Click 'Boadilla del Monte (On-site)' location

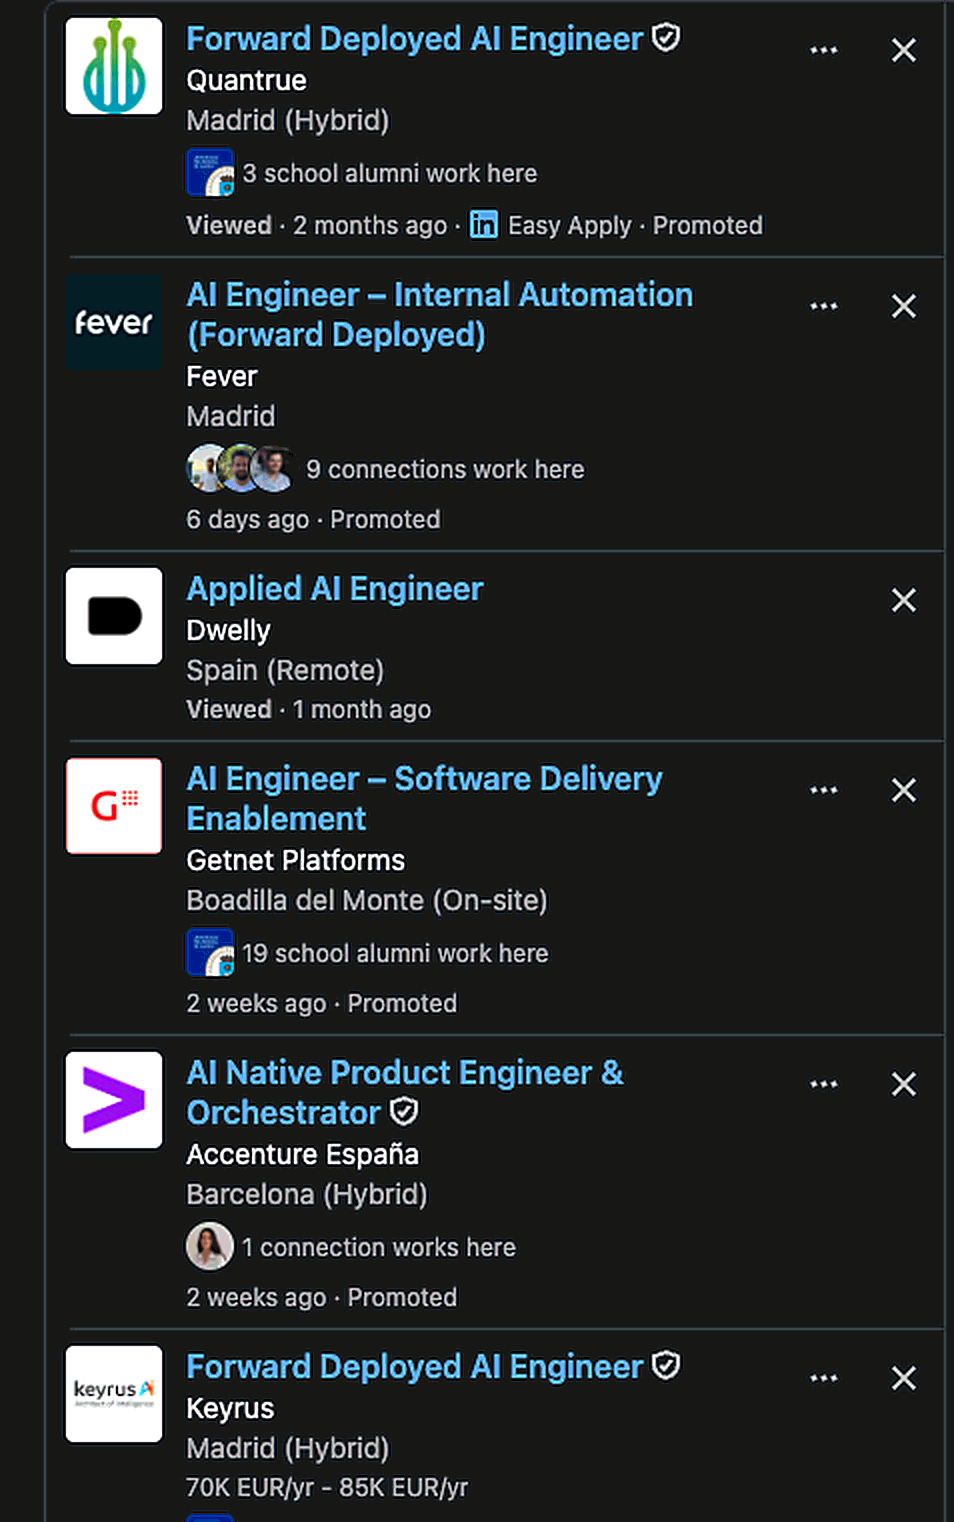point(367,900)
